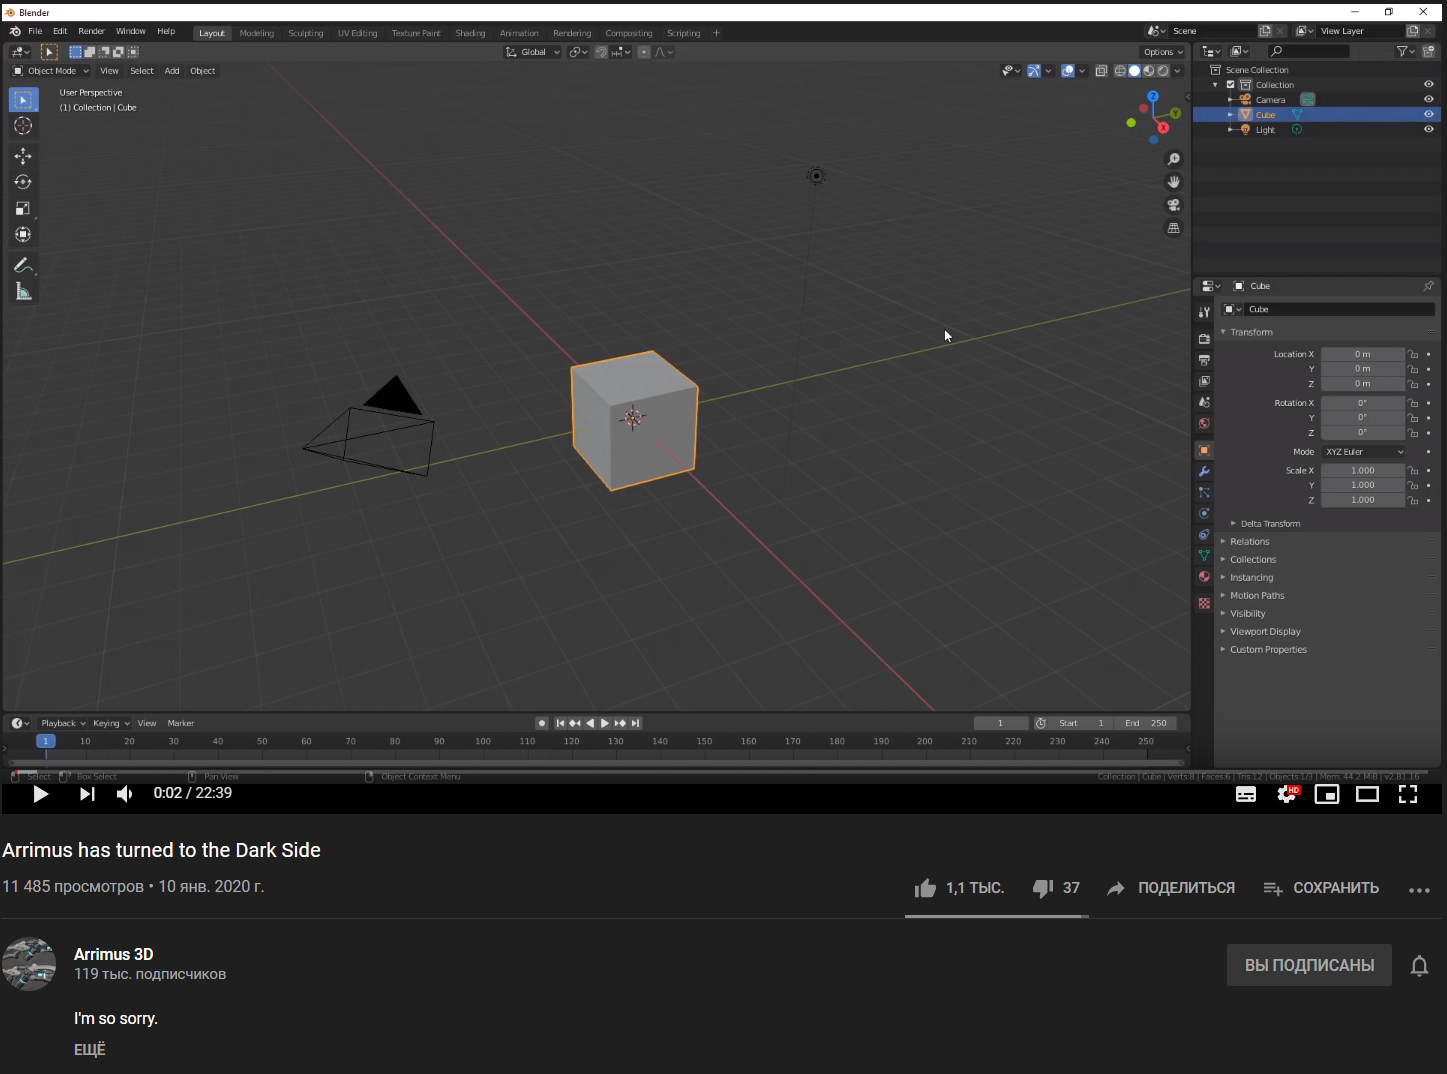The width and height of the screenshot is (1447, 1074).
Task: Enable miniplayer mode
Action: click(x=1327, y=794)
